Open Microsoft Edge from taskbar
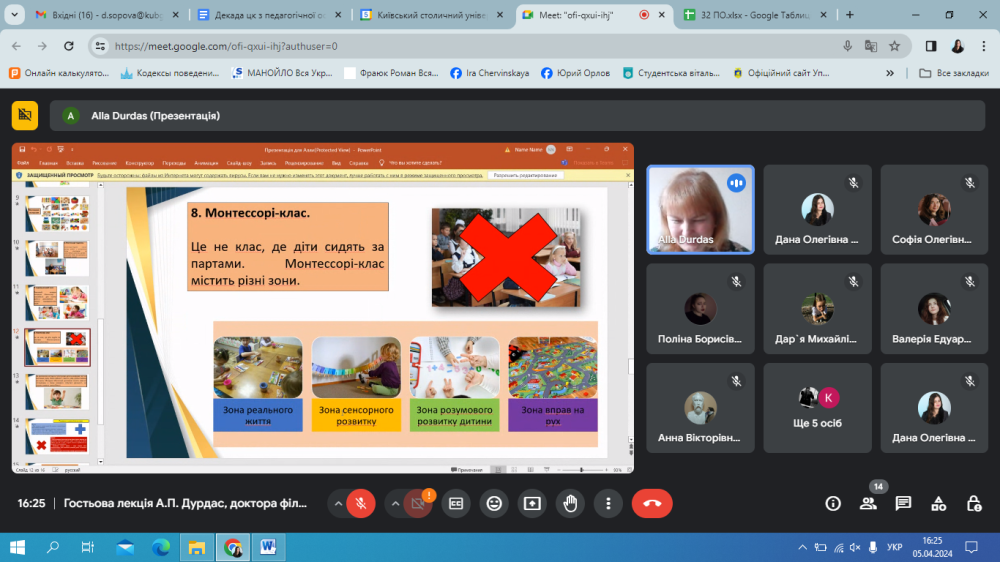Image resolution: width=1000 pixels, height=562 pixels. click(161, 547)
